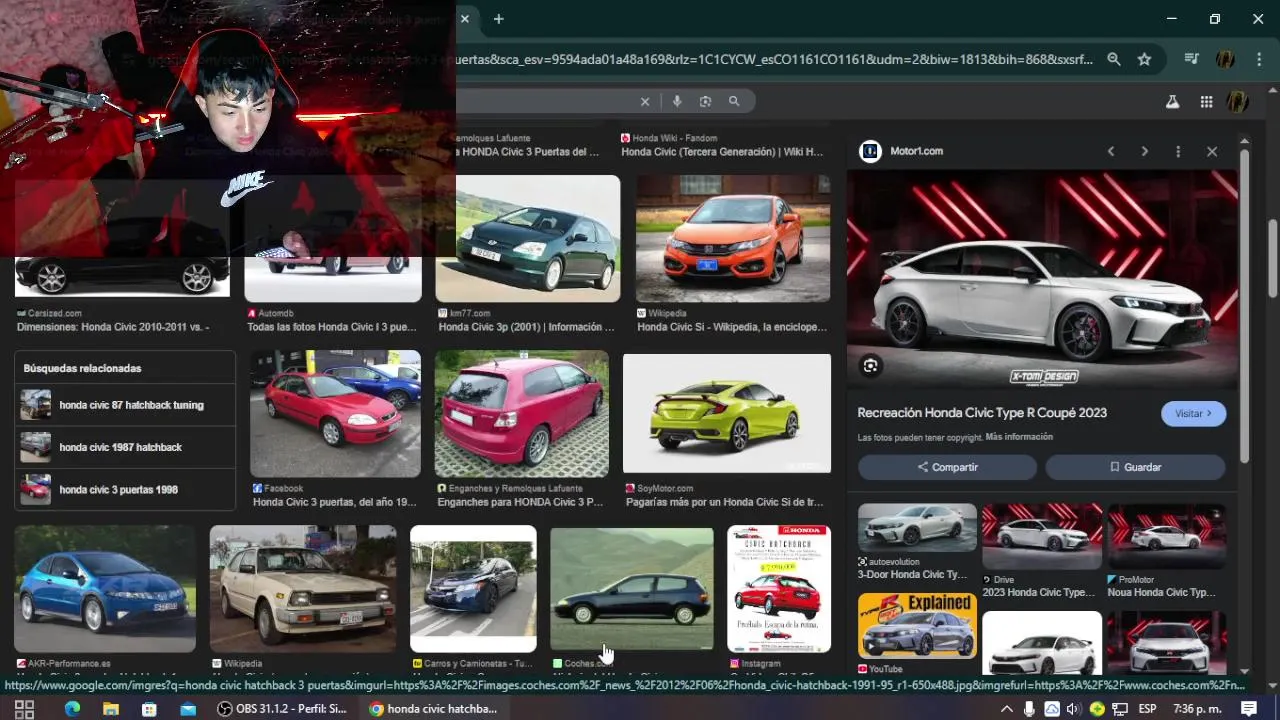
Task: Start voice search with microphone icon
Action: 677,102
